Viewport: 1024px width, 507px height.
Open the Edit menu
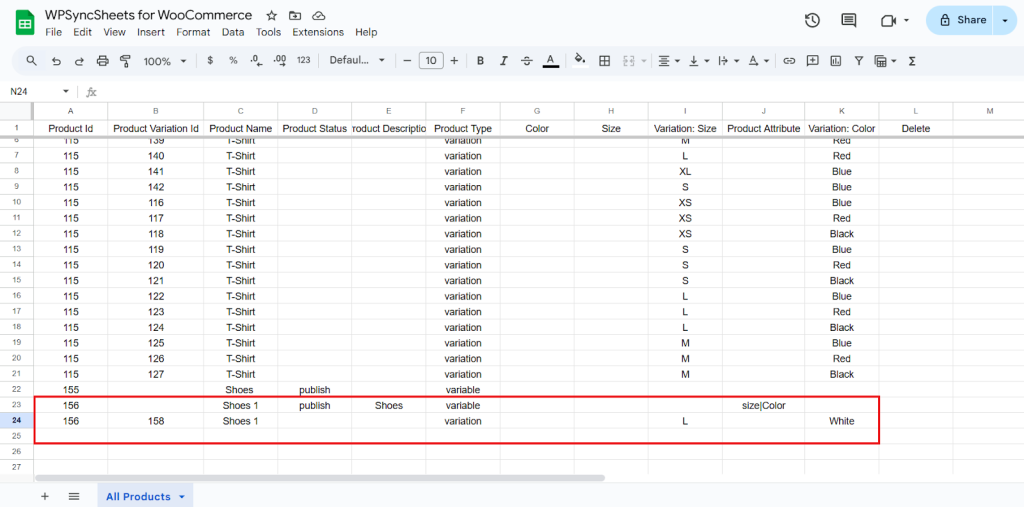pyautogui.click(x=82, y=32)
